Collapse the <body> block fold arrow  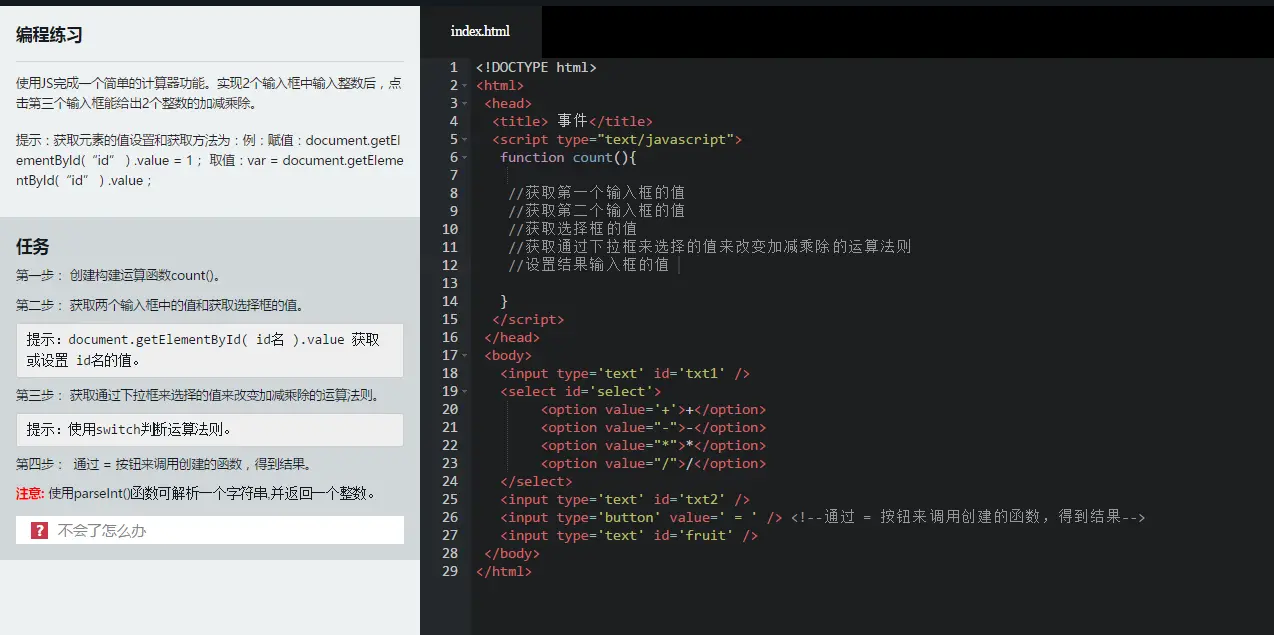[x=466, y=356]
